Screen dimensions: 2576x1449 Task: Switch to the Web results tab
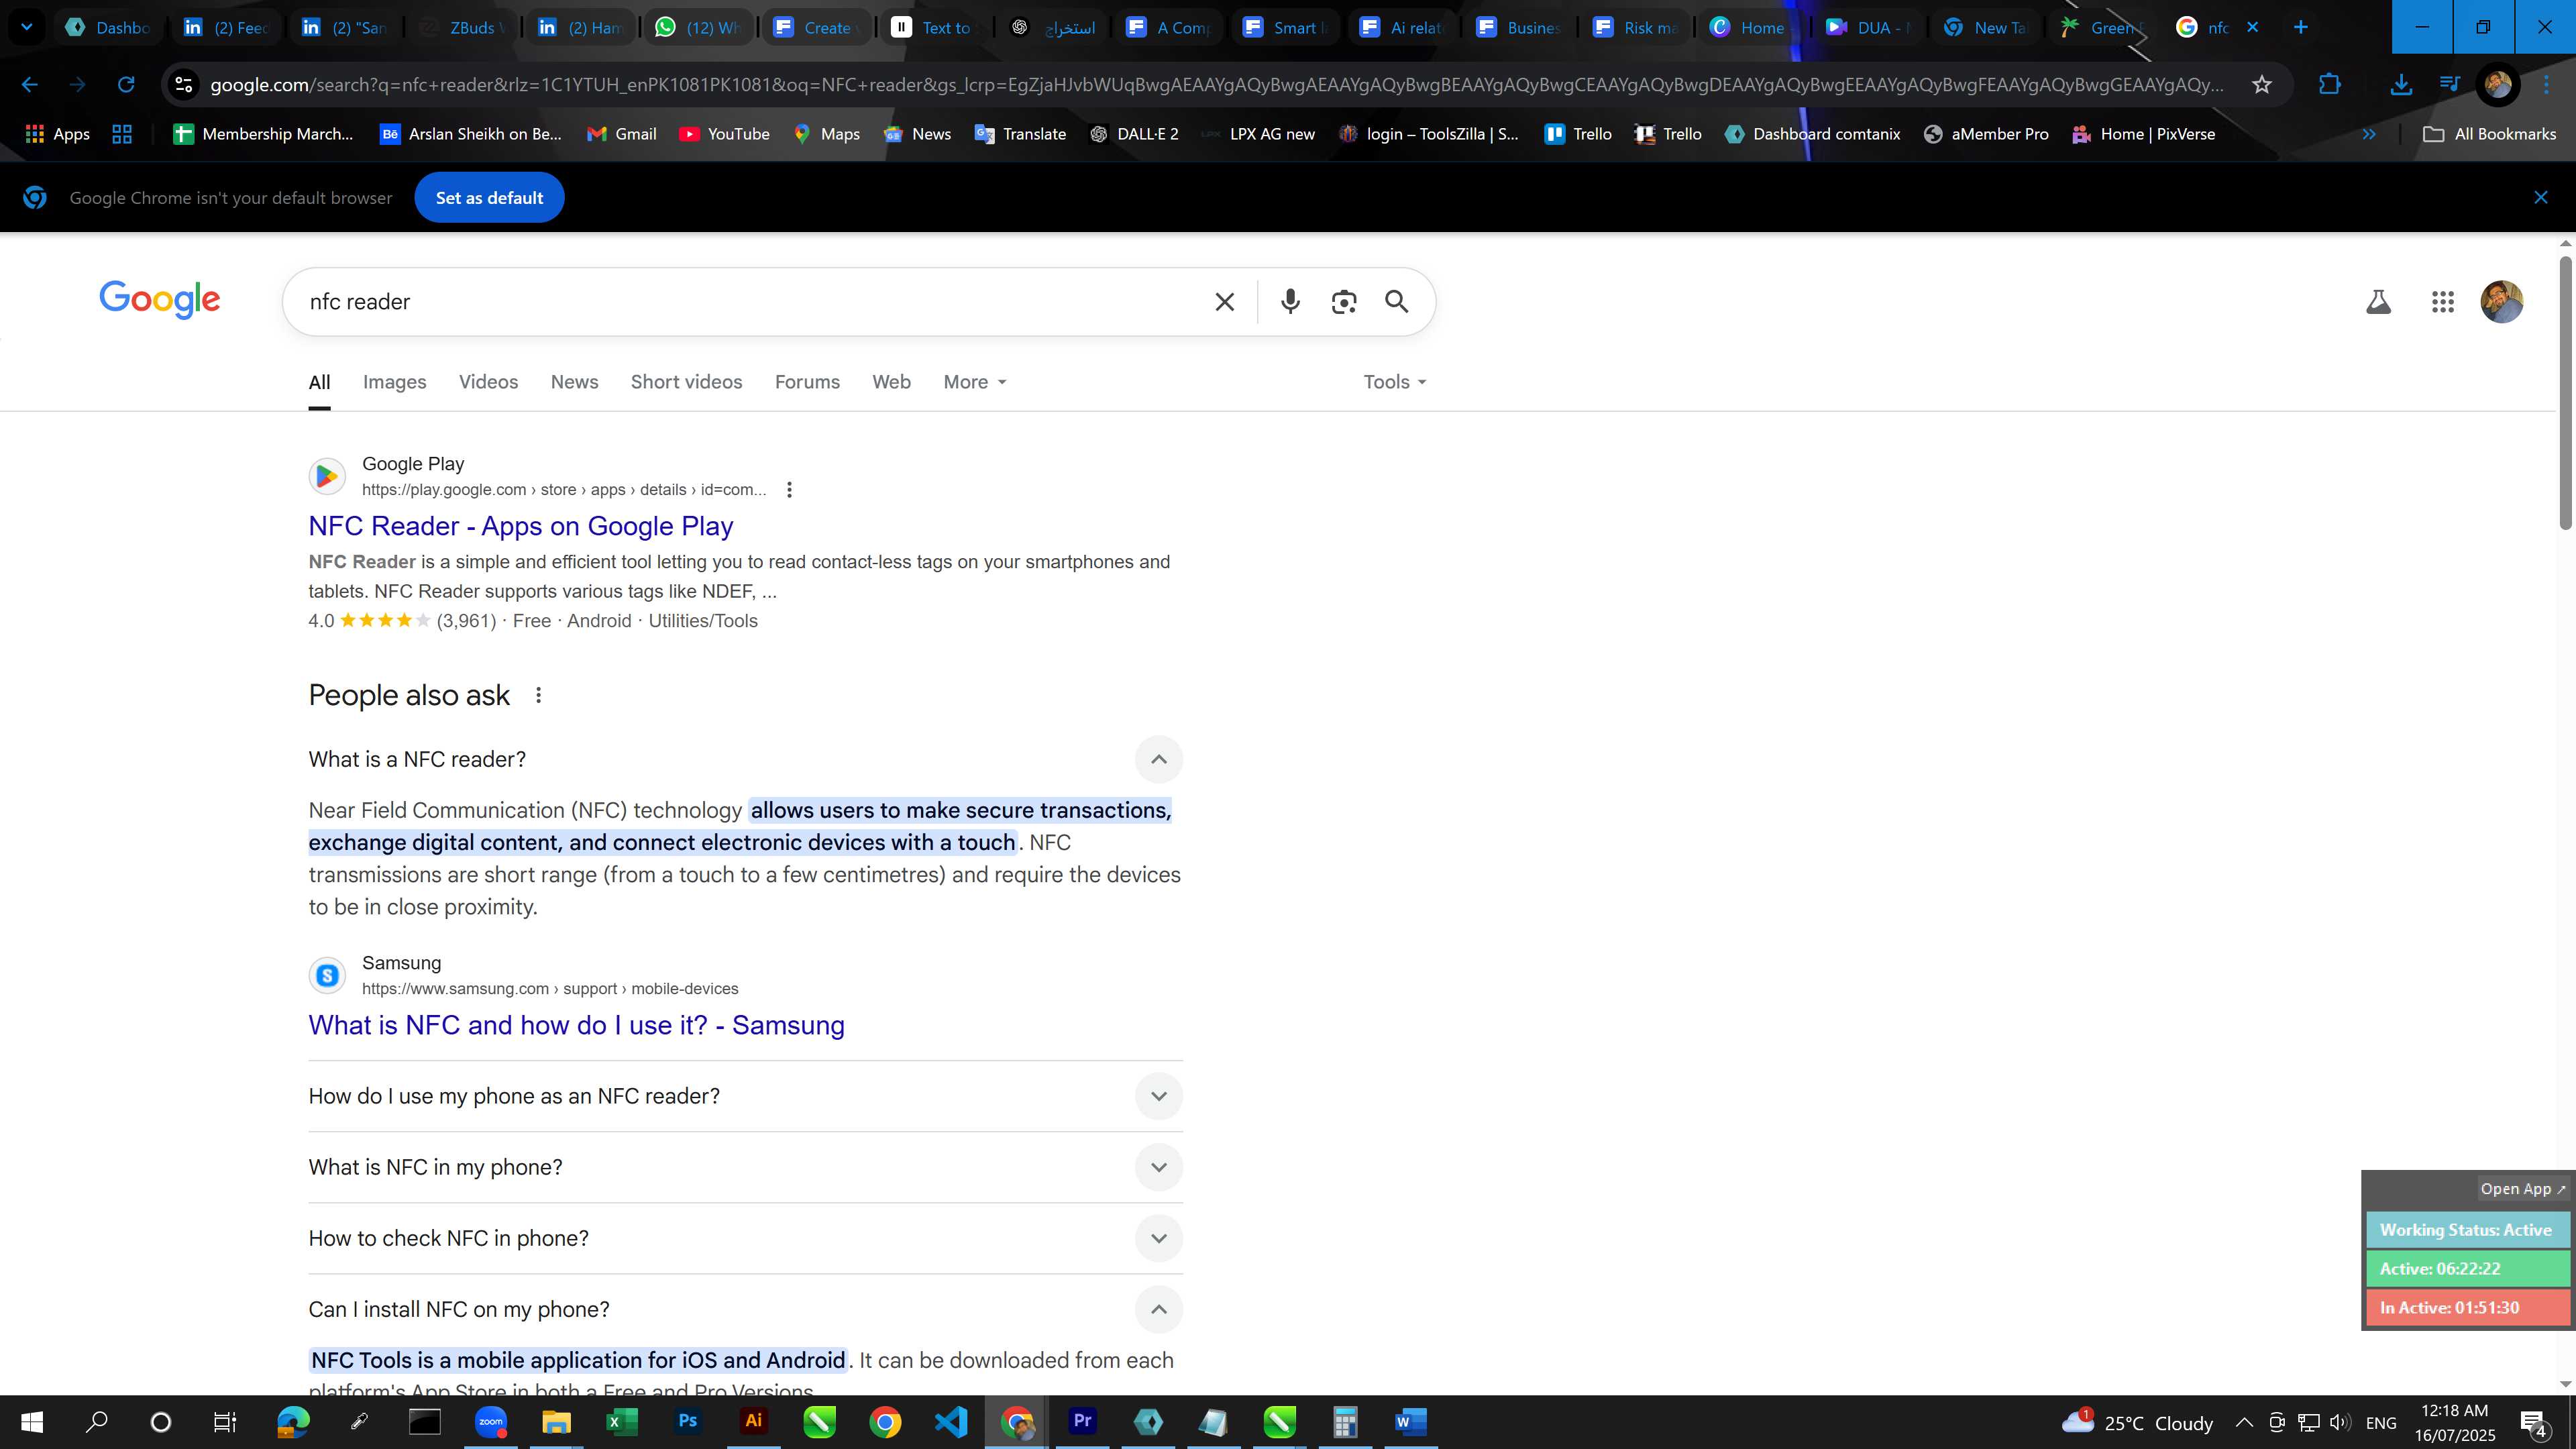pos(891,382)
